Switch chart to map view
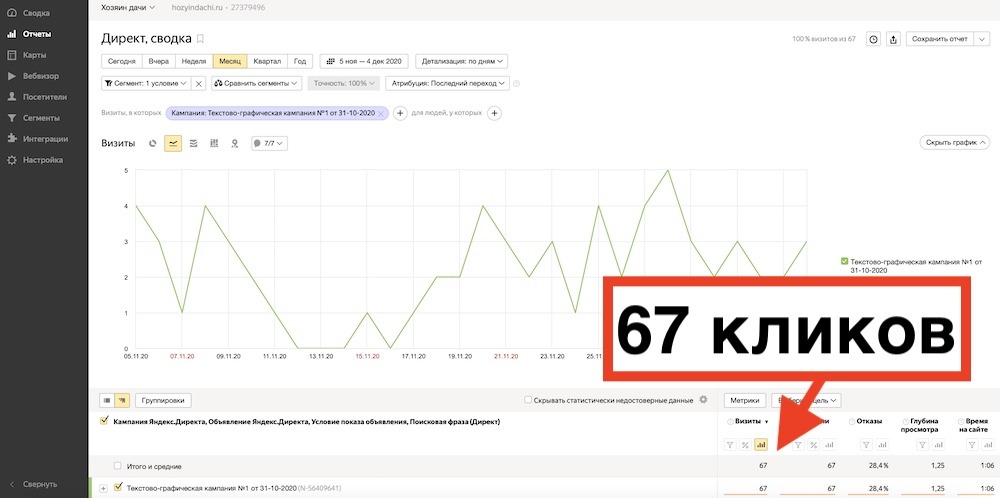Screen dimensions: 1000x498 click(x=234, y=143)
